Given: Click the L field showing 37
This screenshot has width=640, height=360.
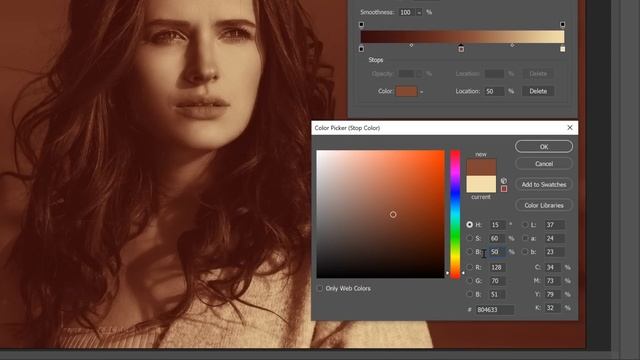Looking at the screenshot, I should click(x=554, y=224).
